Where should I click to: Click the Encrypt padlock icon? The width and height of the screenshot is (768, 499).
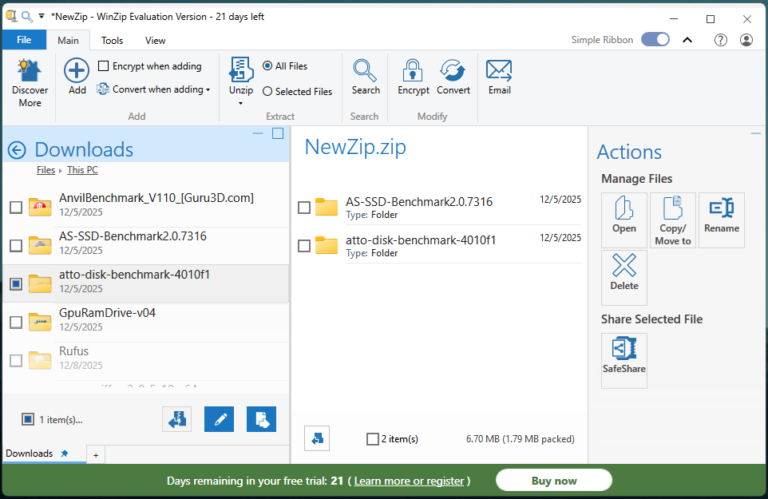(412, 71)
